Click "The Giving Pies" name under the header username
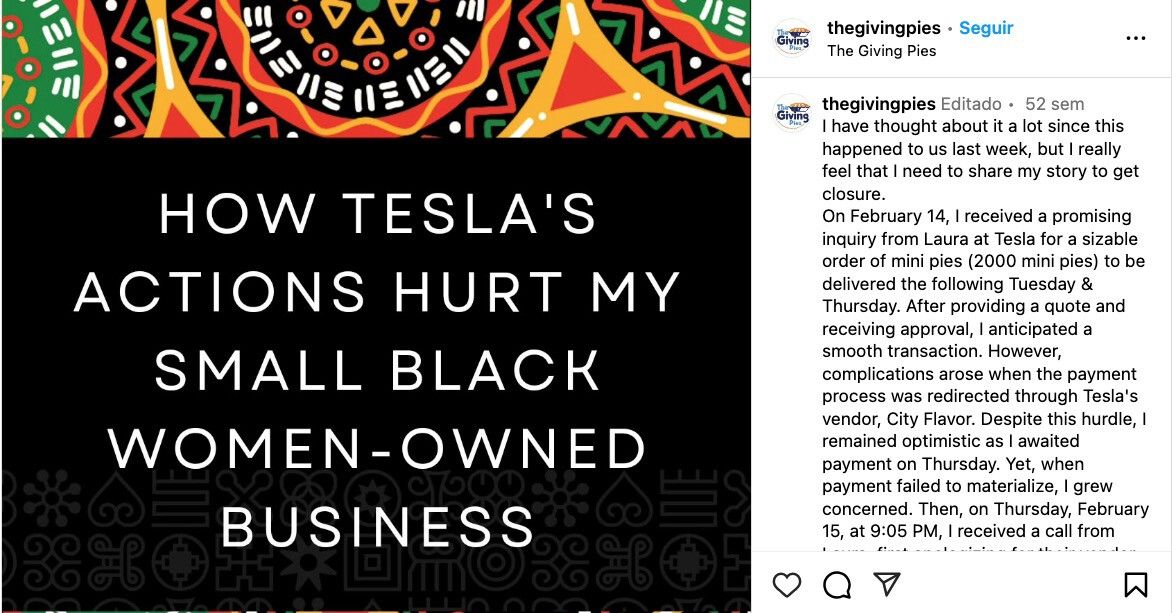This screenshot has width=1176, height=613. pos(882,51)
